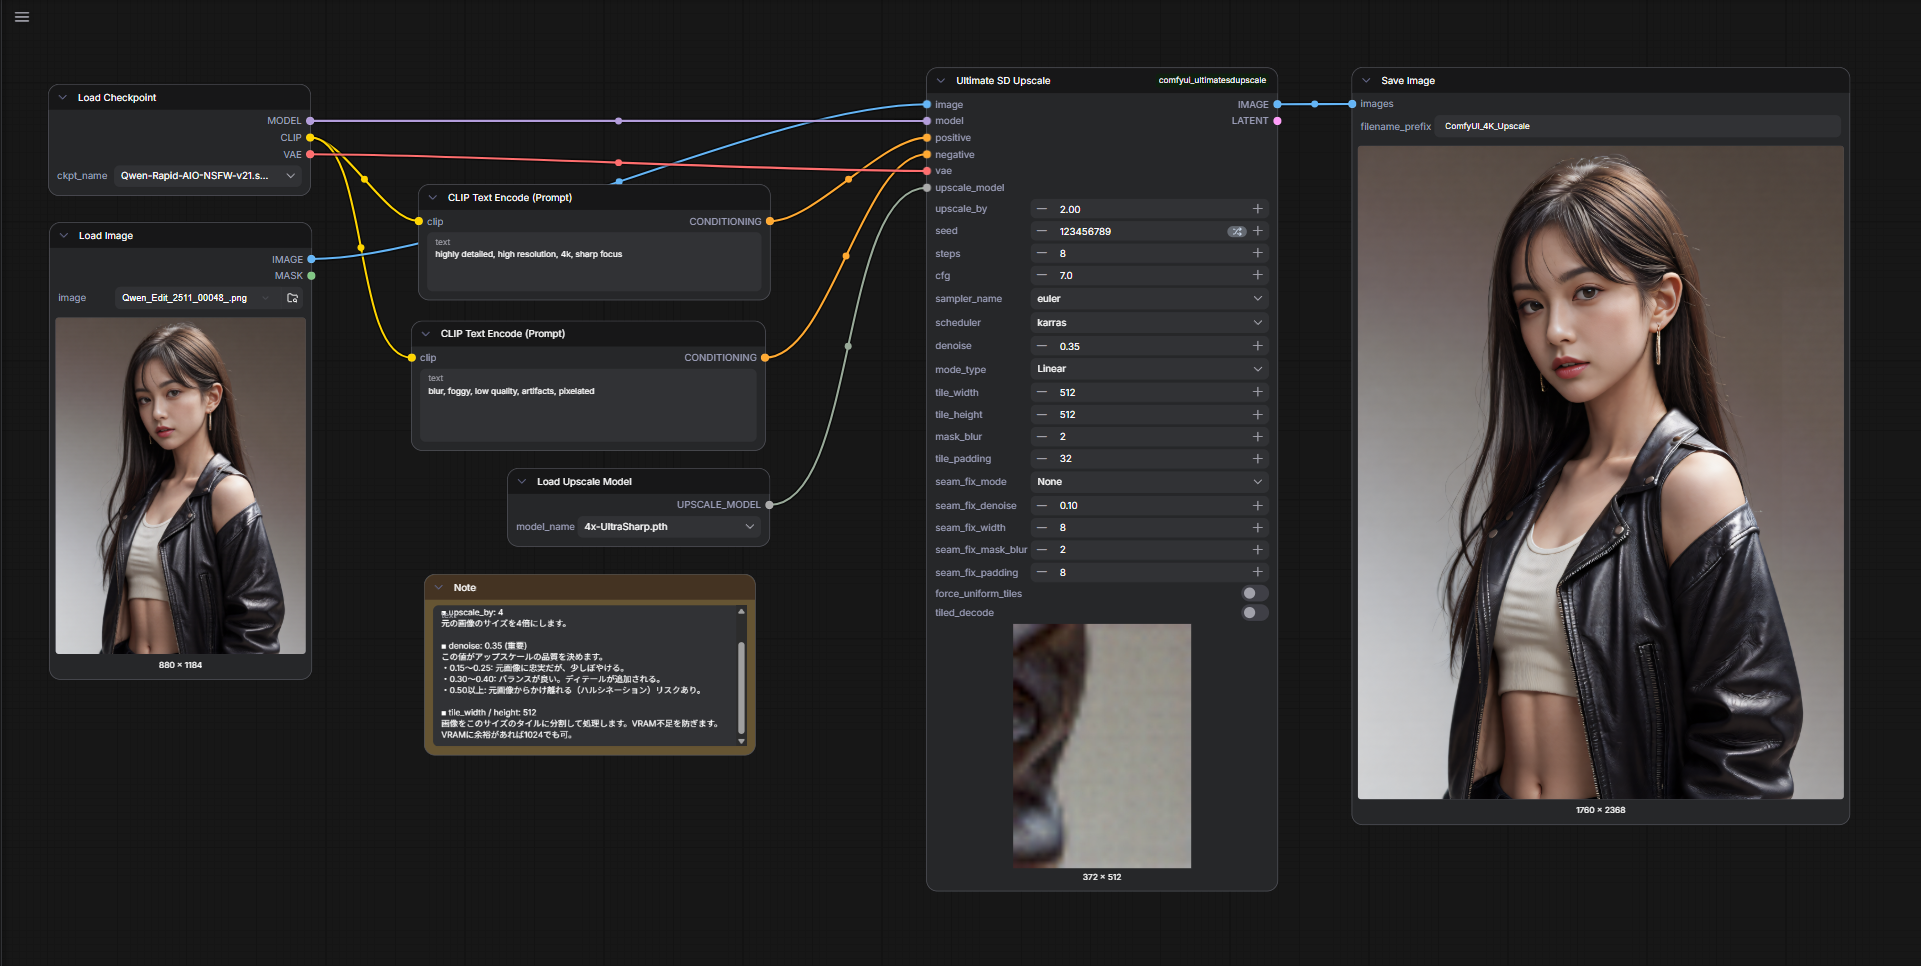Click the image upload folder icon
The height and width of the screenshot is (966, 1921).
click(292, 298)
